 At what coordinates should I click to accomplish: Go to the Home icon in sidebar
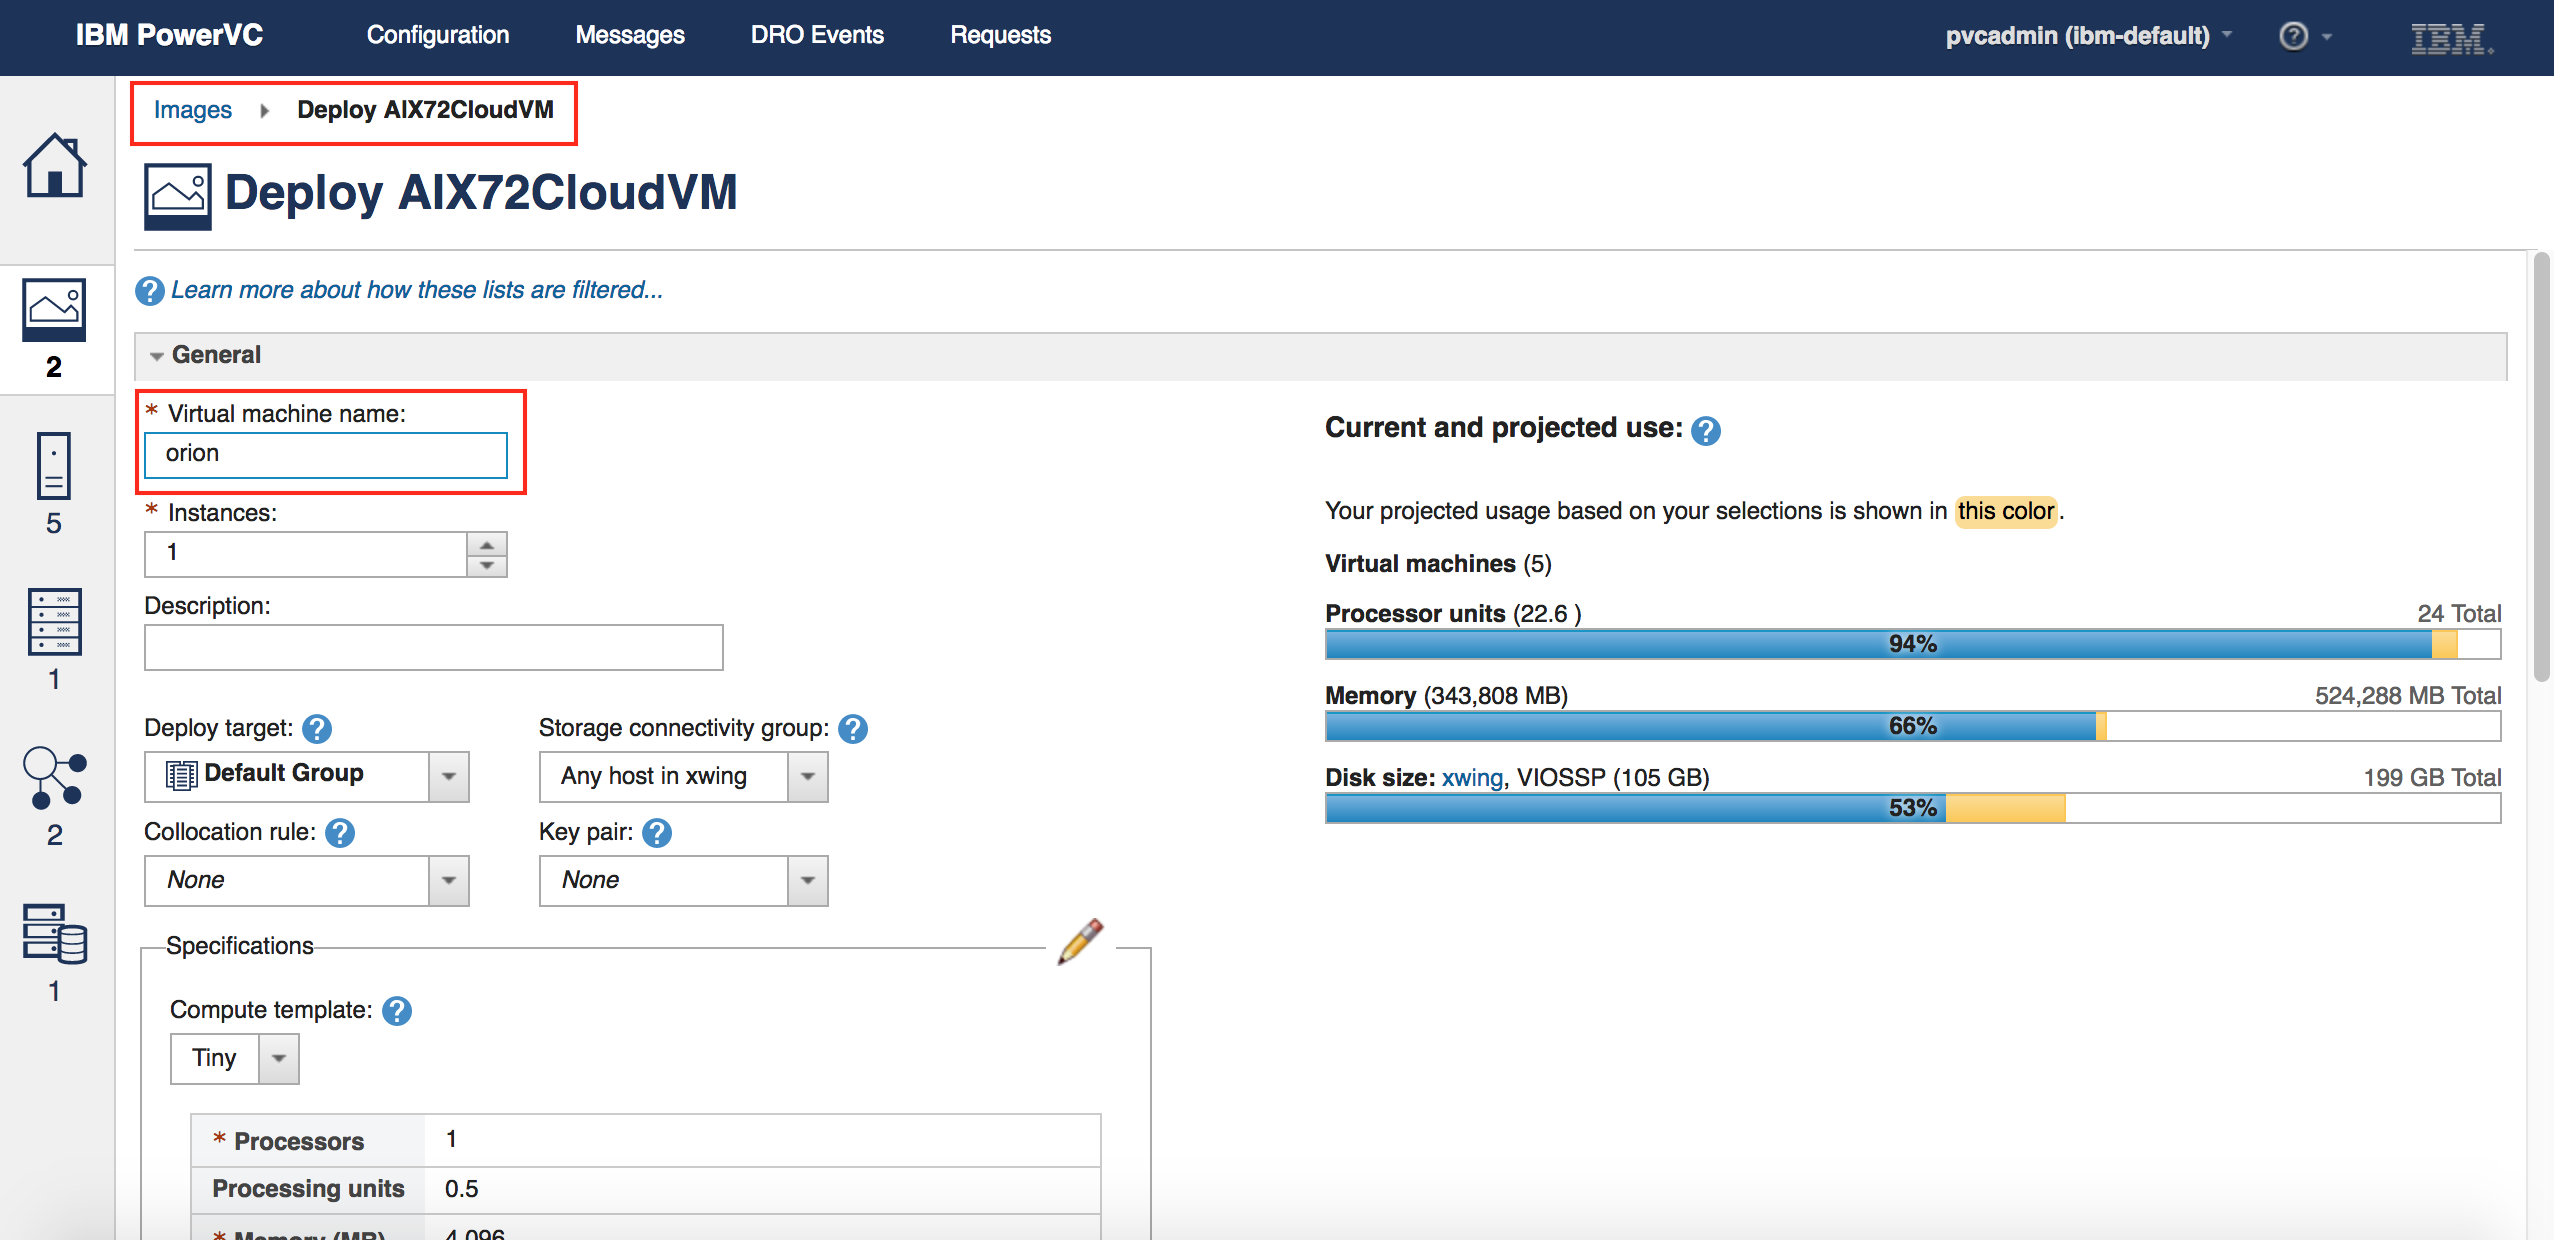tap(55, 166)
